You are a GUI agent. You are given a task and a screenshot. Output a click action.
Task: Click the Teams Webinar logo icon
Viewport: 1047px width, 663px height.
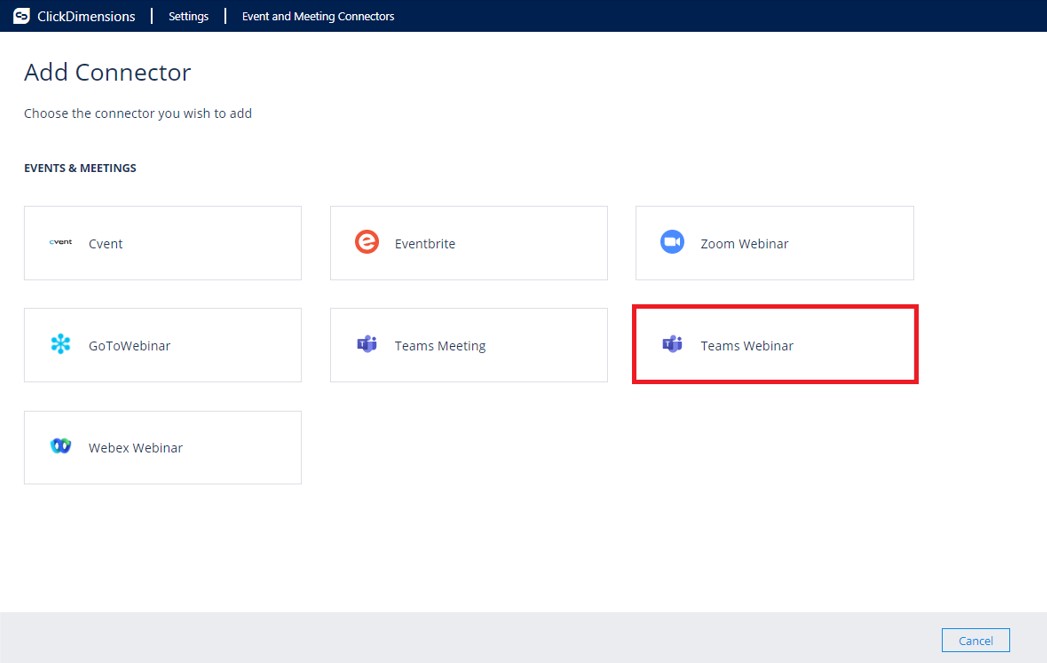672,344
